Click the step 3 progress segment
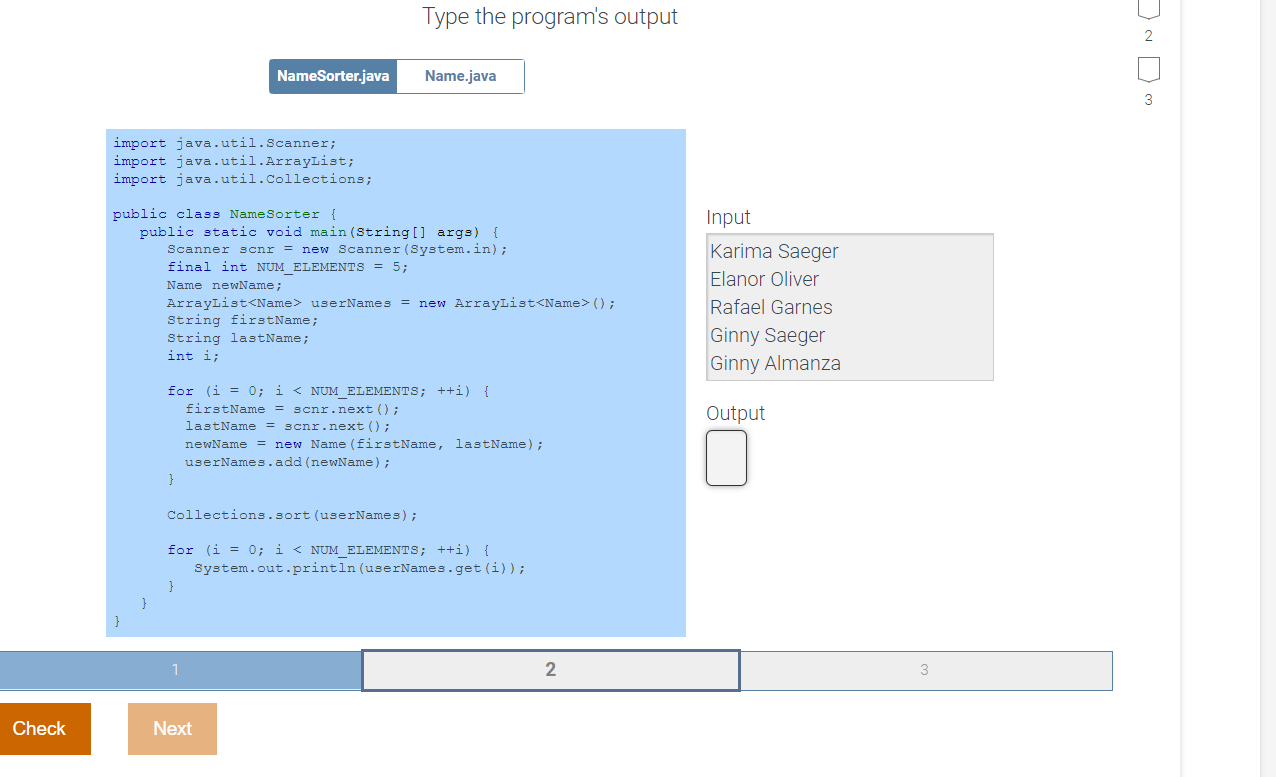 (x=925, y=670)
